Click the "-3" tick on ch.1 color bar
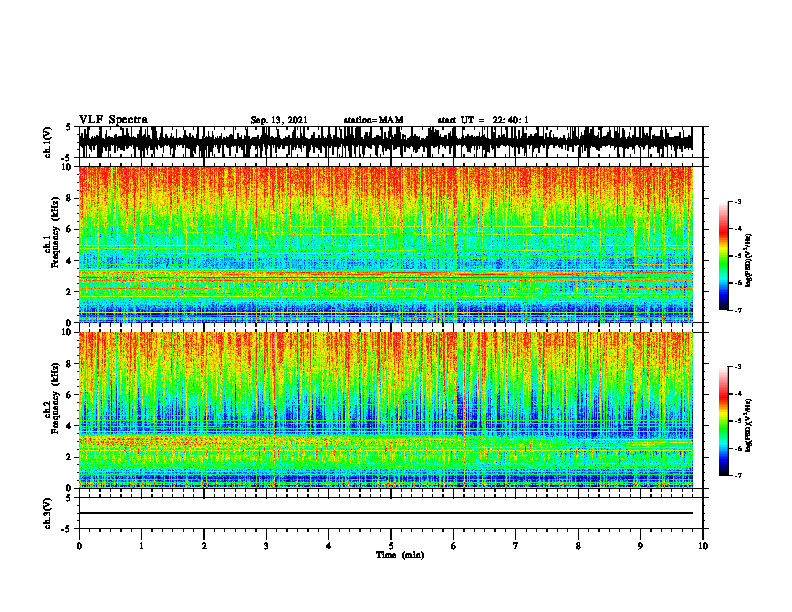Viewport: 792px width, 612px height. (x=737, y=201)
